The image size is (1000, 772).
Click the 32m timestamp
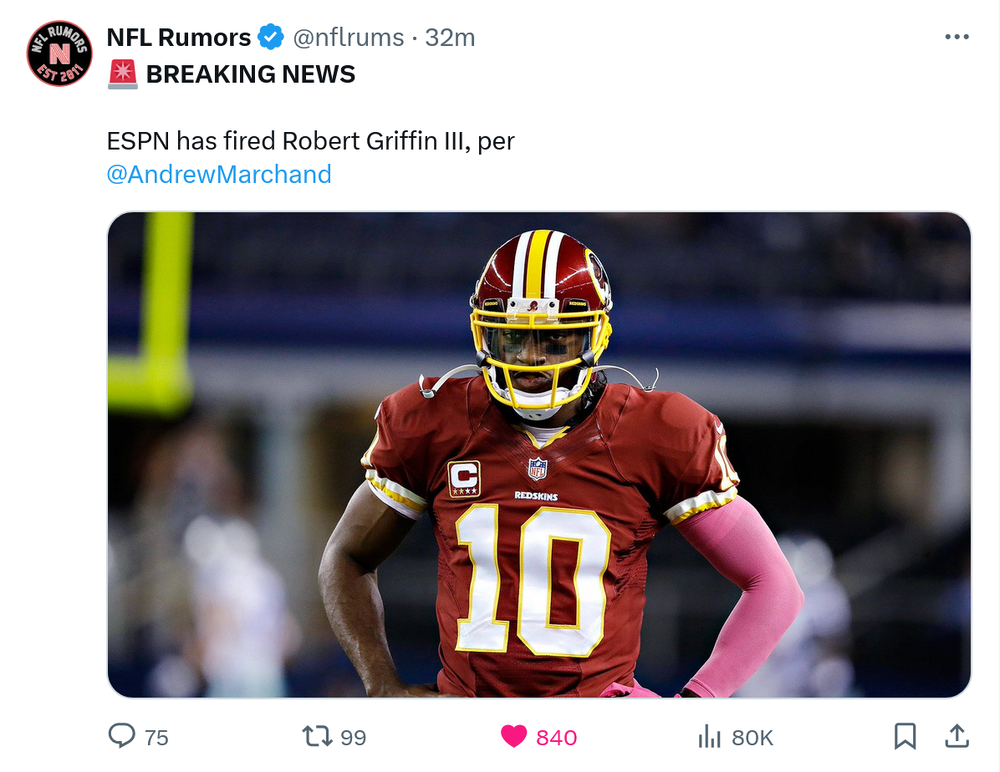tap(450, 38)
